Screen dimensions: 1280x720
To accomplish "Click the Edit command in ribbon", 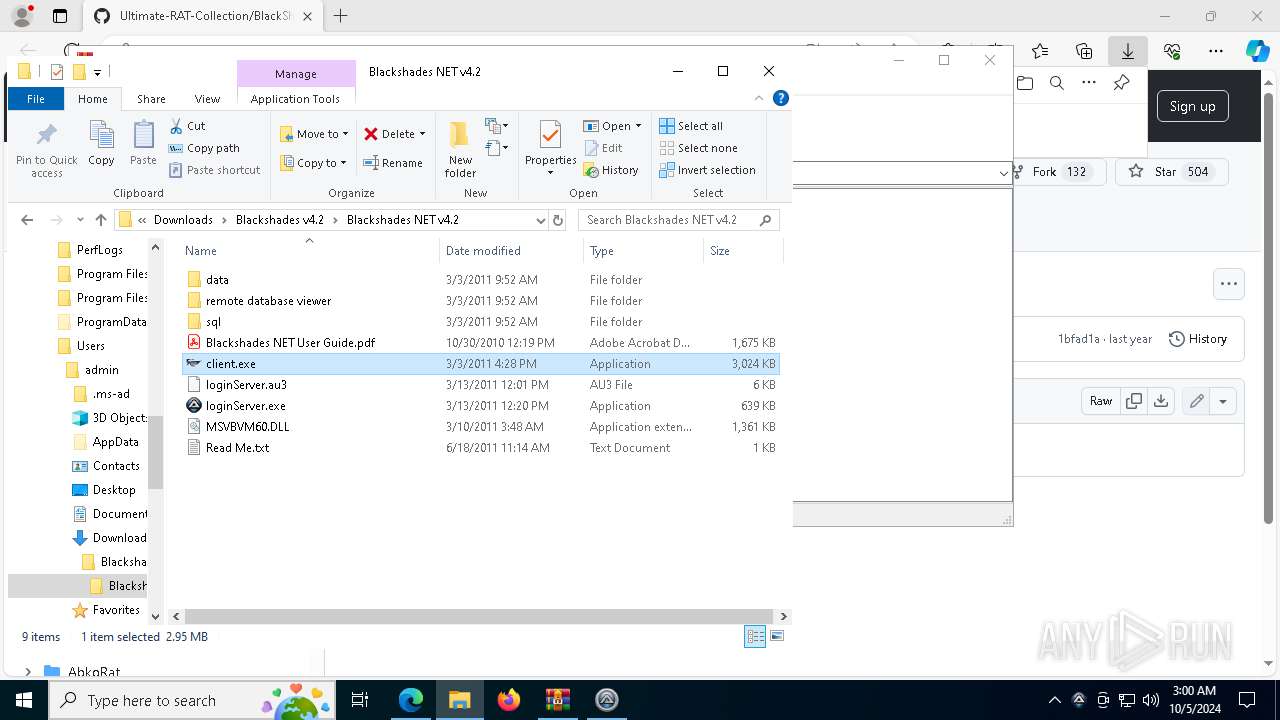I will tap(603, 148).
